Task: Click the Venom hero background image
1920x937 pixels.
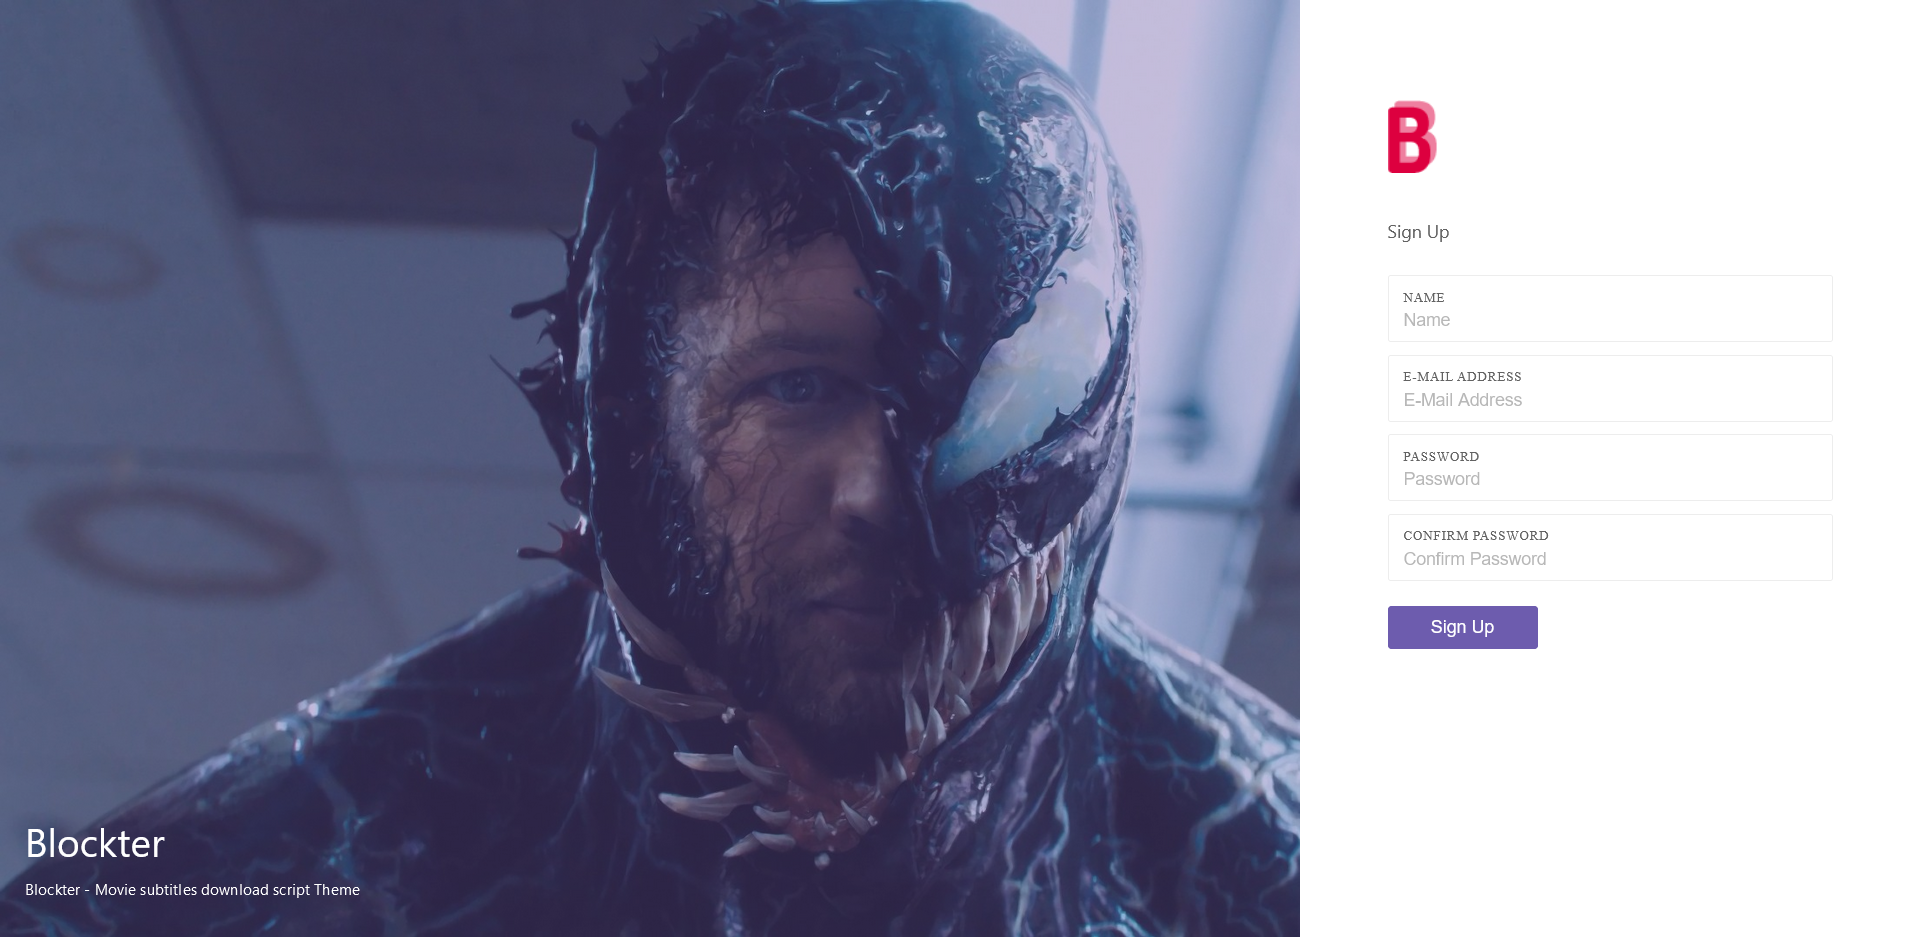Action: pos(650,468)
